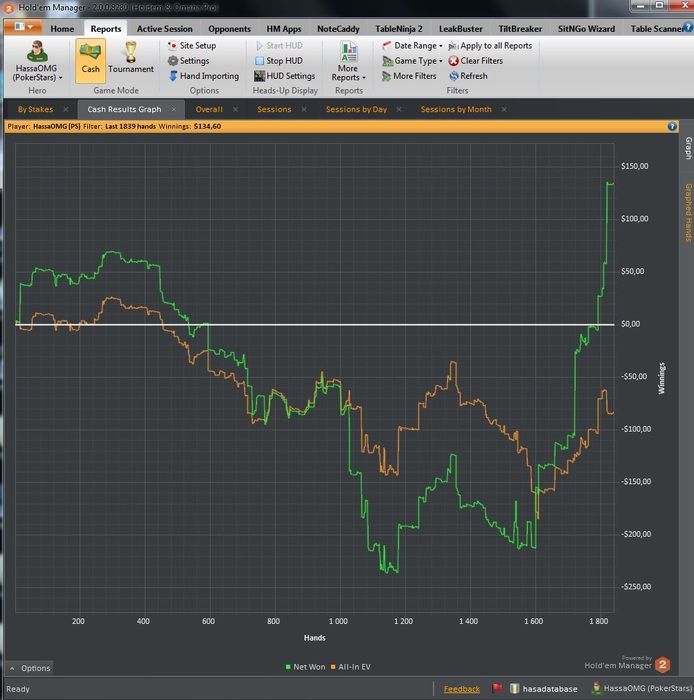Click the red flag status bar icon

point(497,688)
